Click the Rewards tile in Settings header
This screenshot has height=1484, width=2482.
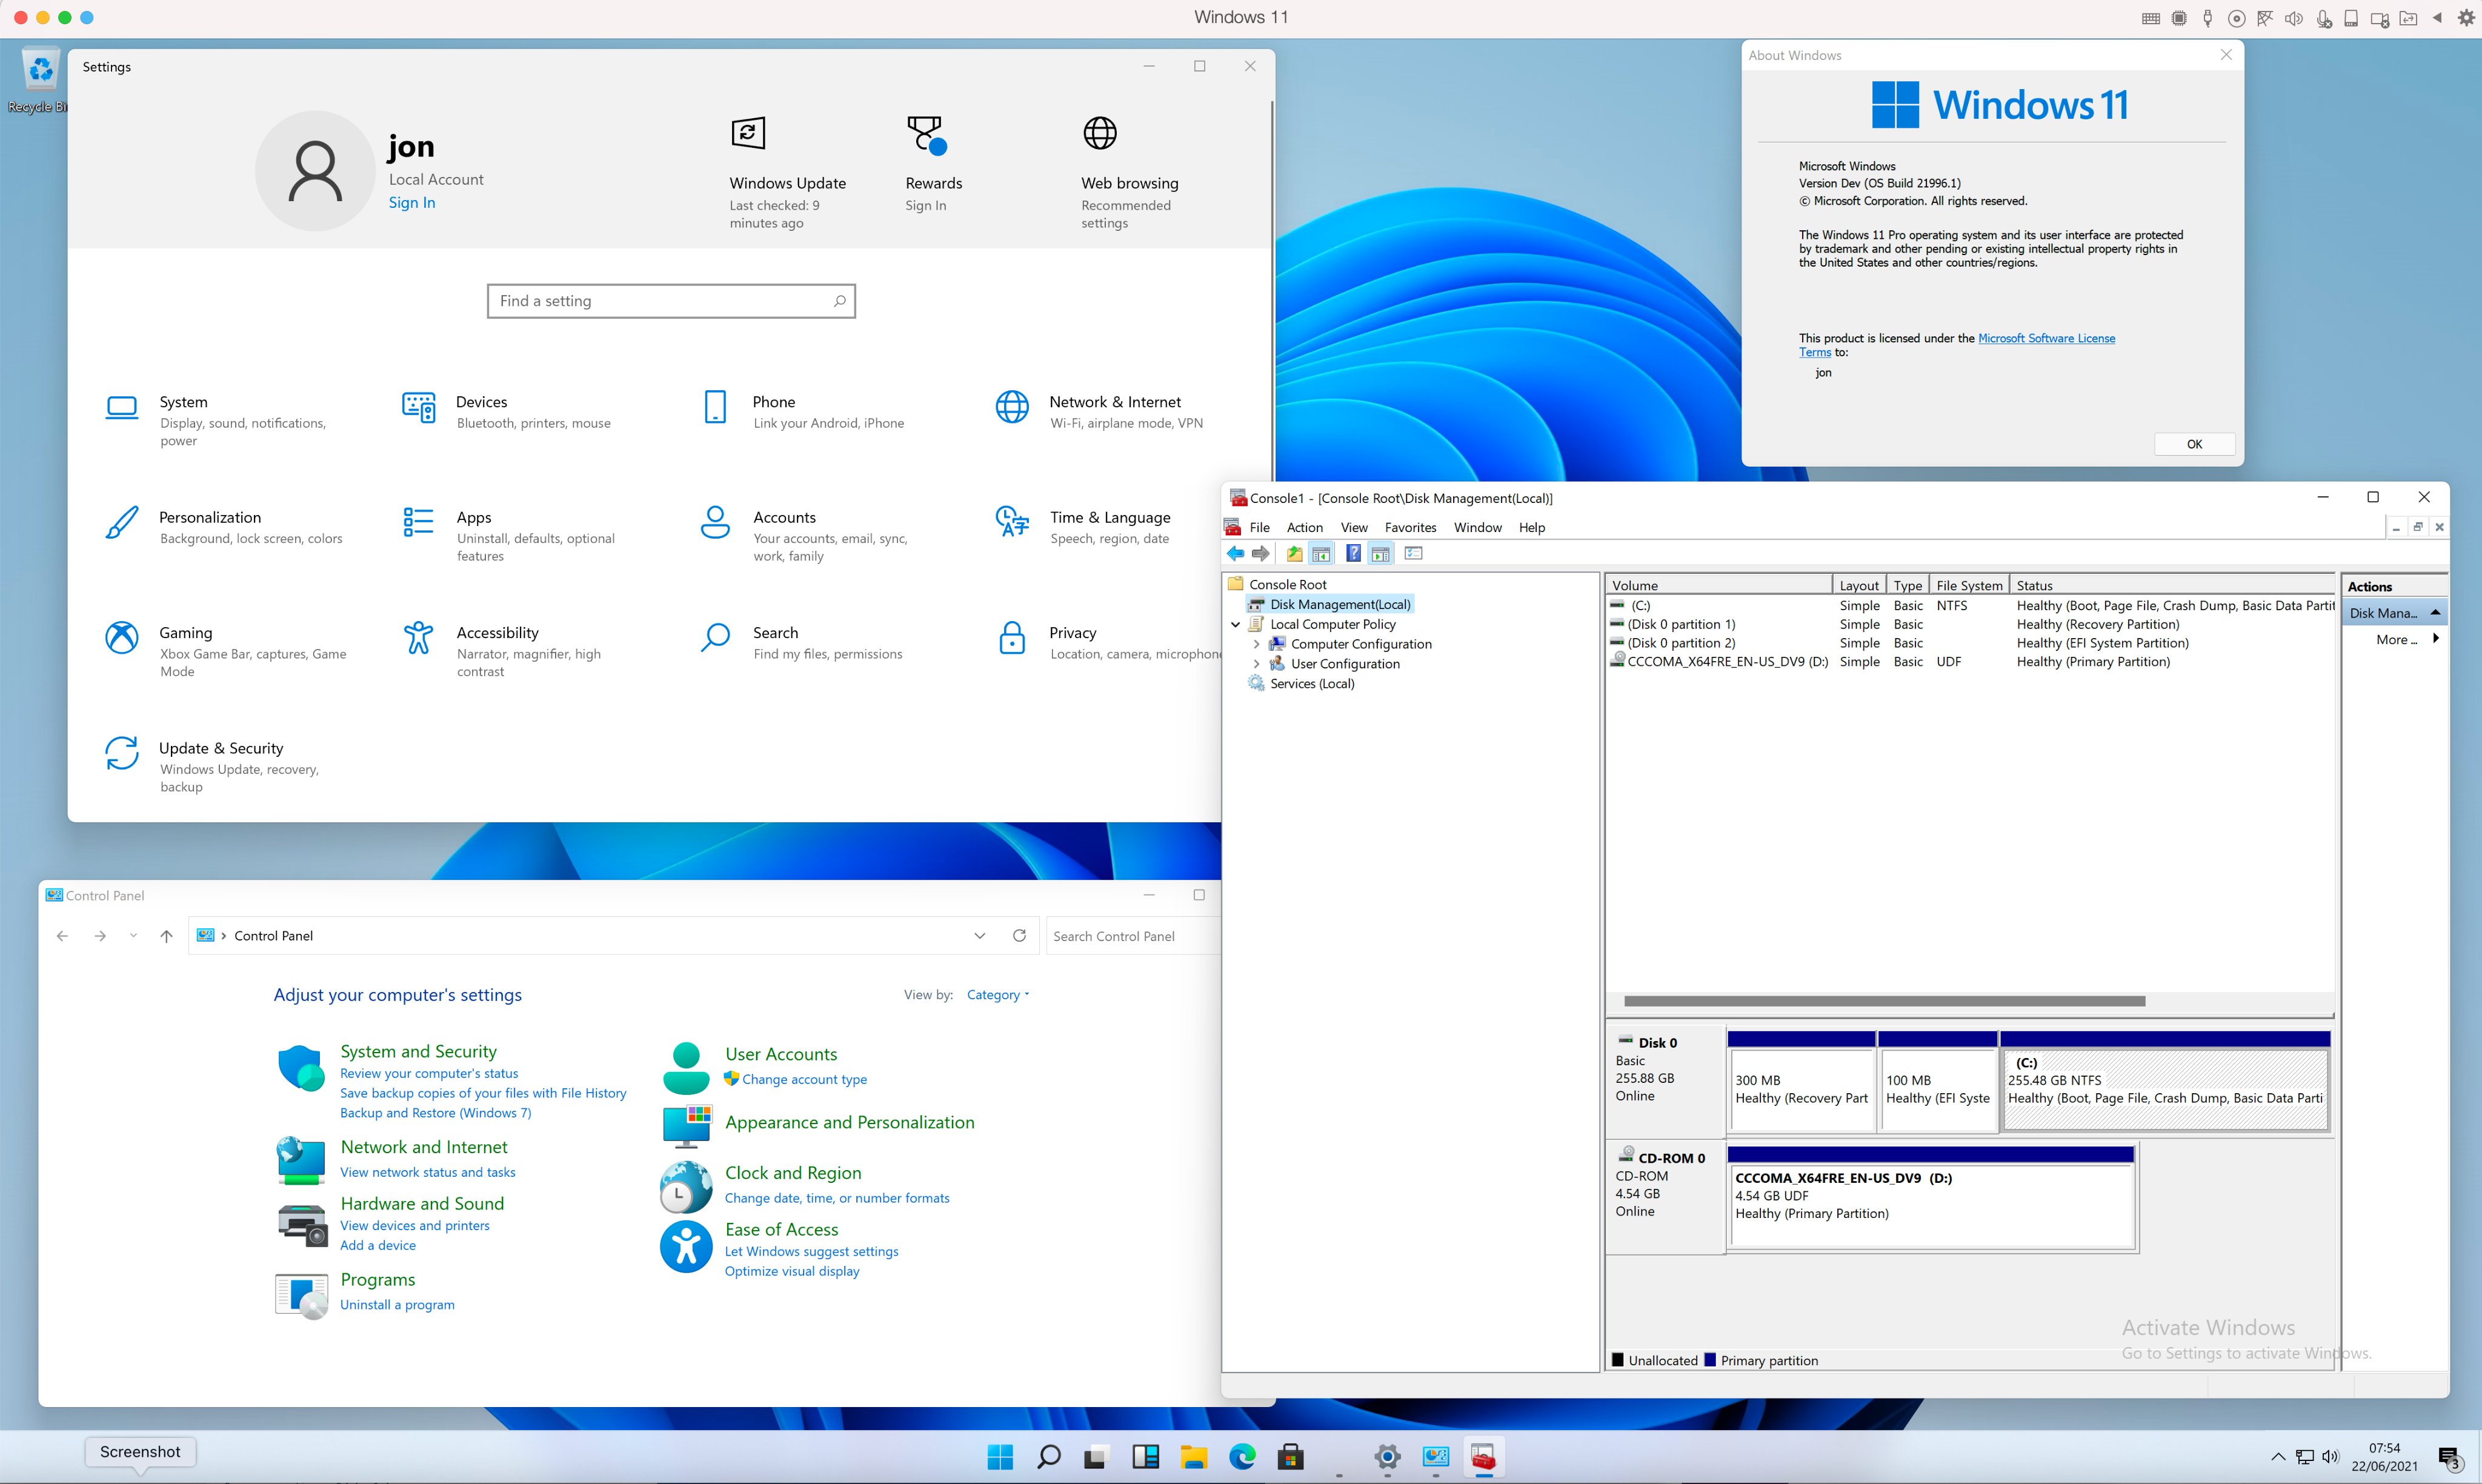coord(933,164)
